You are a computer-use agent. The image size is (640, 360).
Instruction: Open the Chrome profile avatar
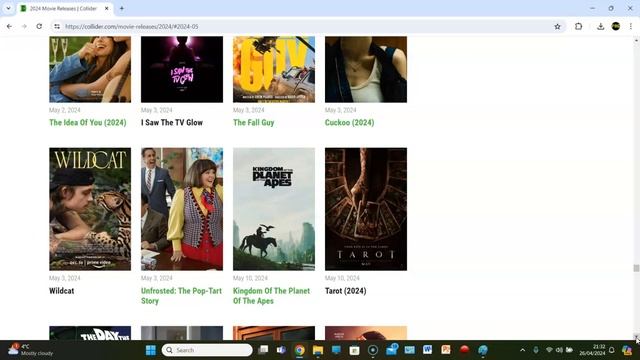click(616, 27)
